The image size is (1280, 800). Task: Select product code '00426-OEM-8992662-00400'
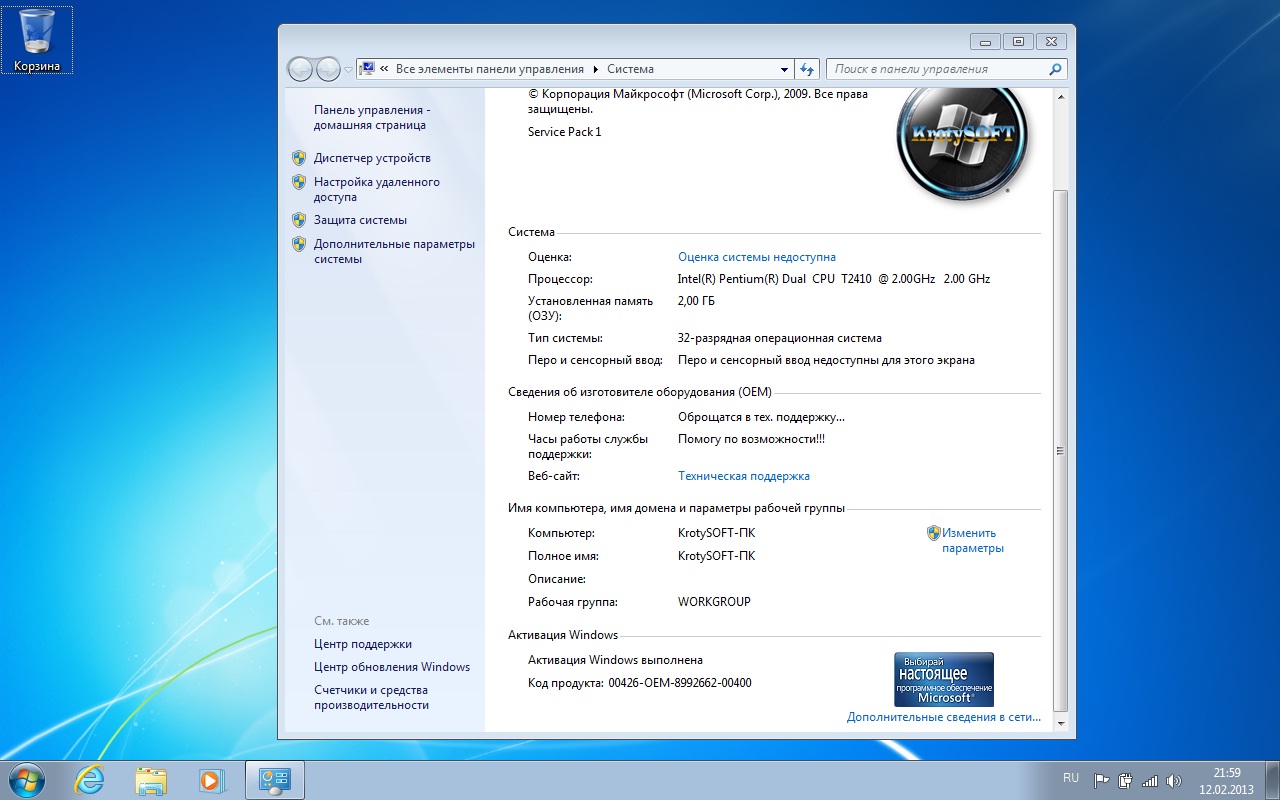(680, 683)
